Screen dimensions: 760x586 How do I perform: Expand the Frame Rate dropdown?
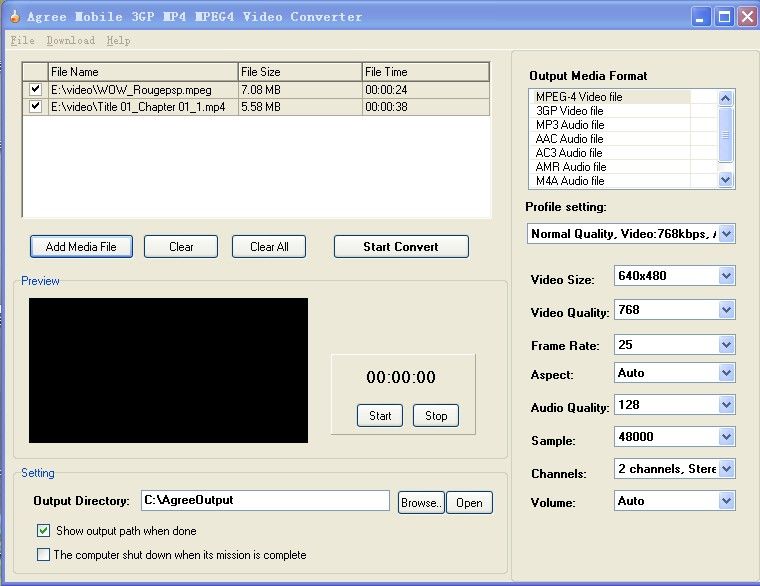(x=726, y=345)
